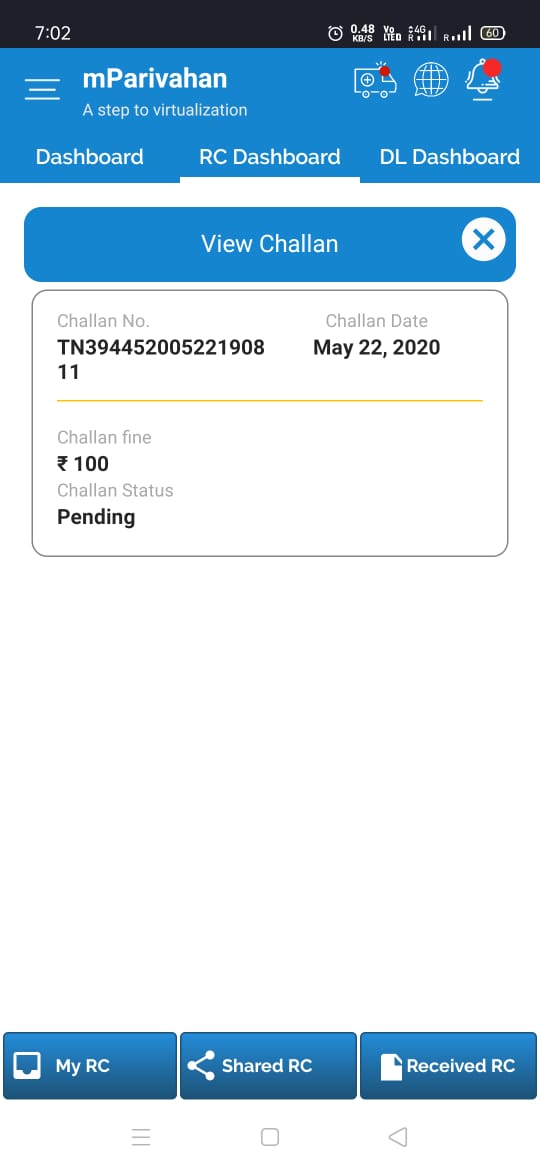Tap the My RC inbox icon

click(x=28, y=1066)
